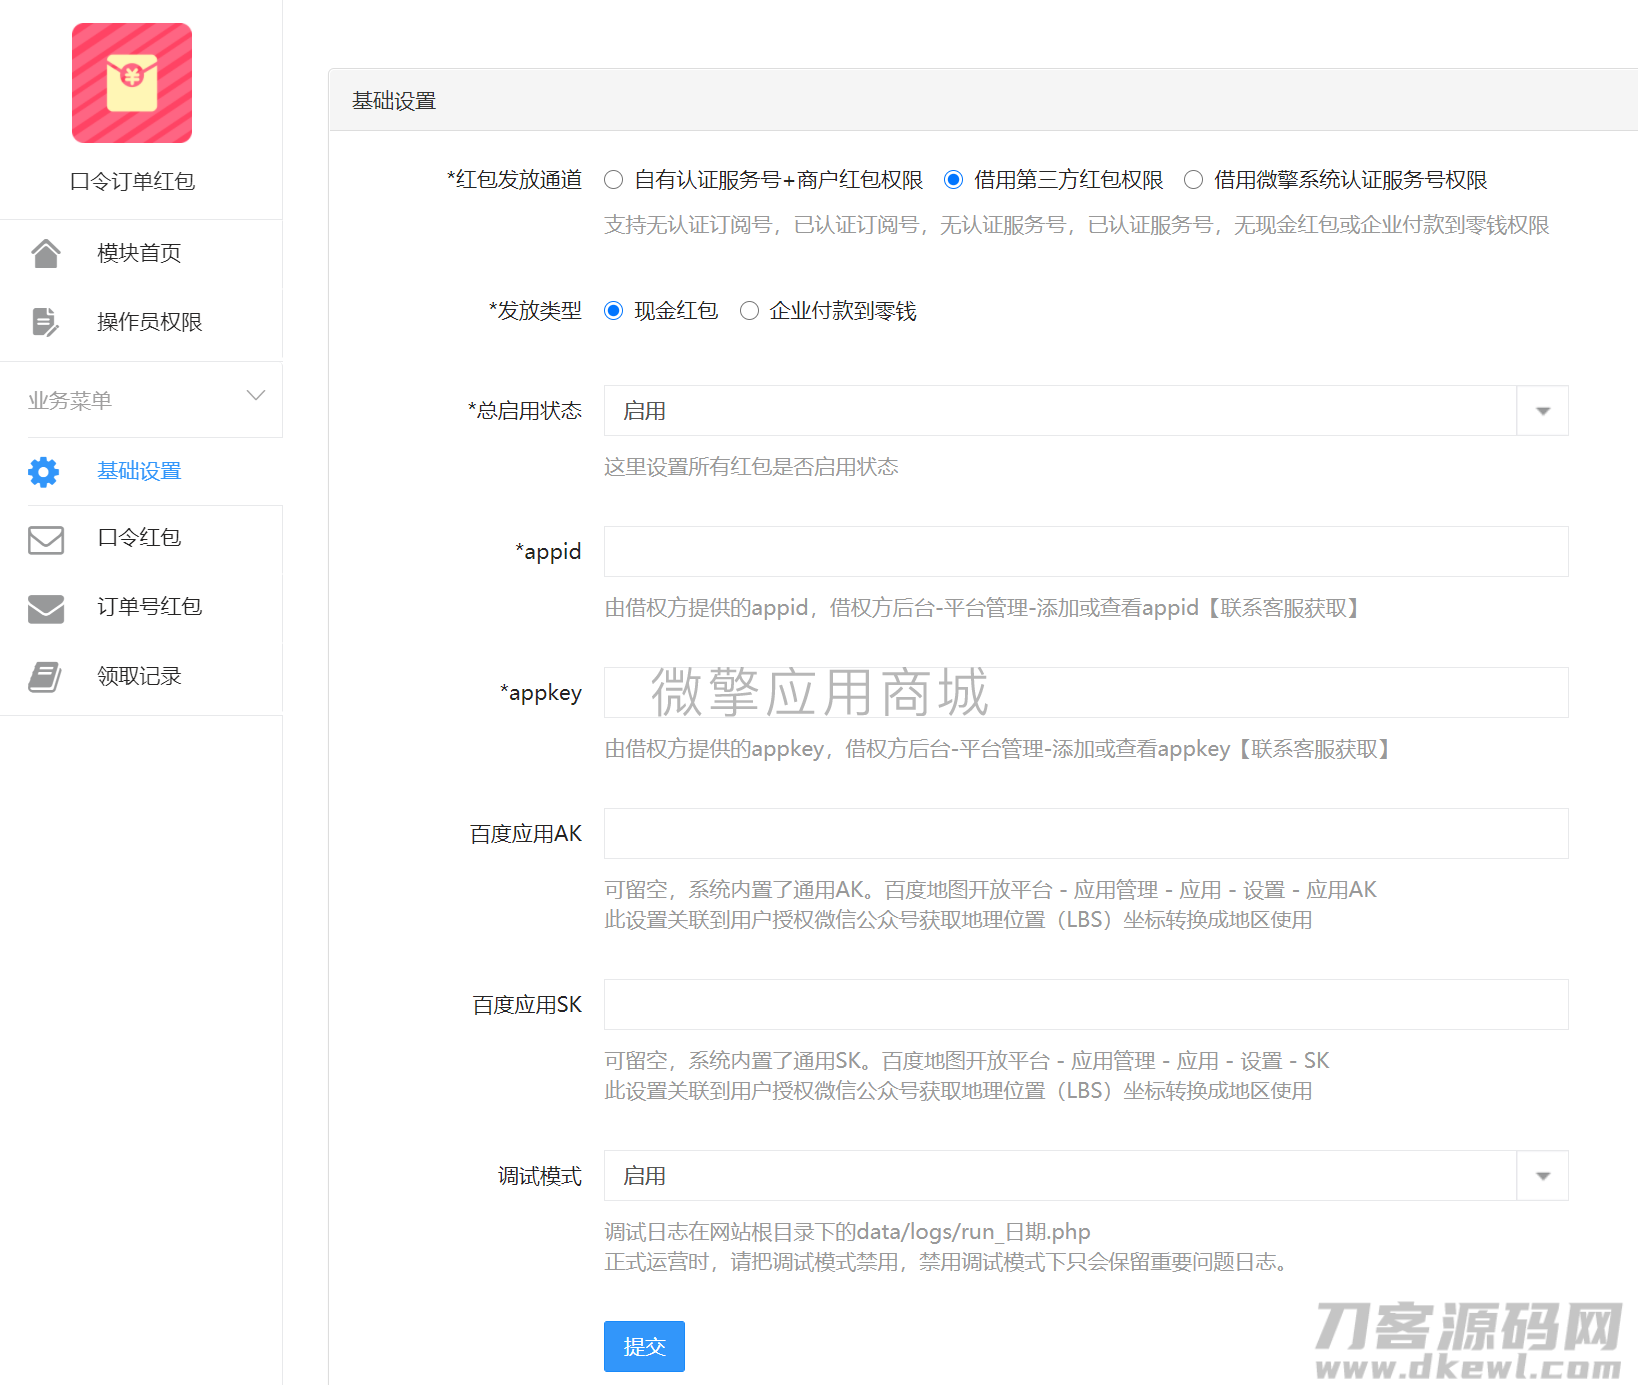This screenshot has width=1638, height=1385.
Task: Click the solid envelope icon for 订单号红包
Action: point(46,608)
